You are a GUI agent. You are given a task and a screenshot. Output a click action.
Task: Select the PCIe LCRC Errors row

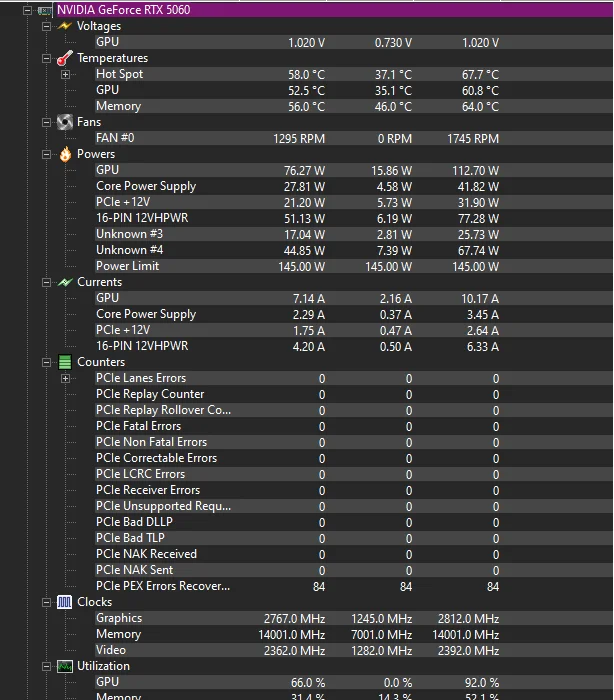tap(353, 474)
